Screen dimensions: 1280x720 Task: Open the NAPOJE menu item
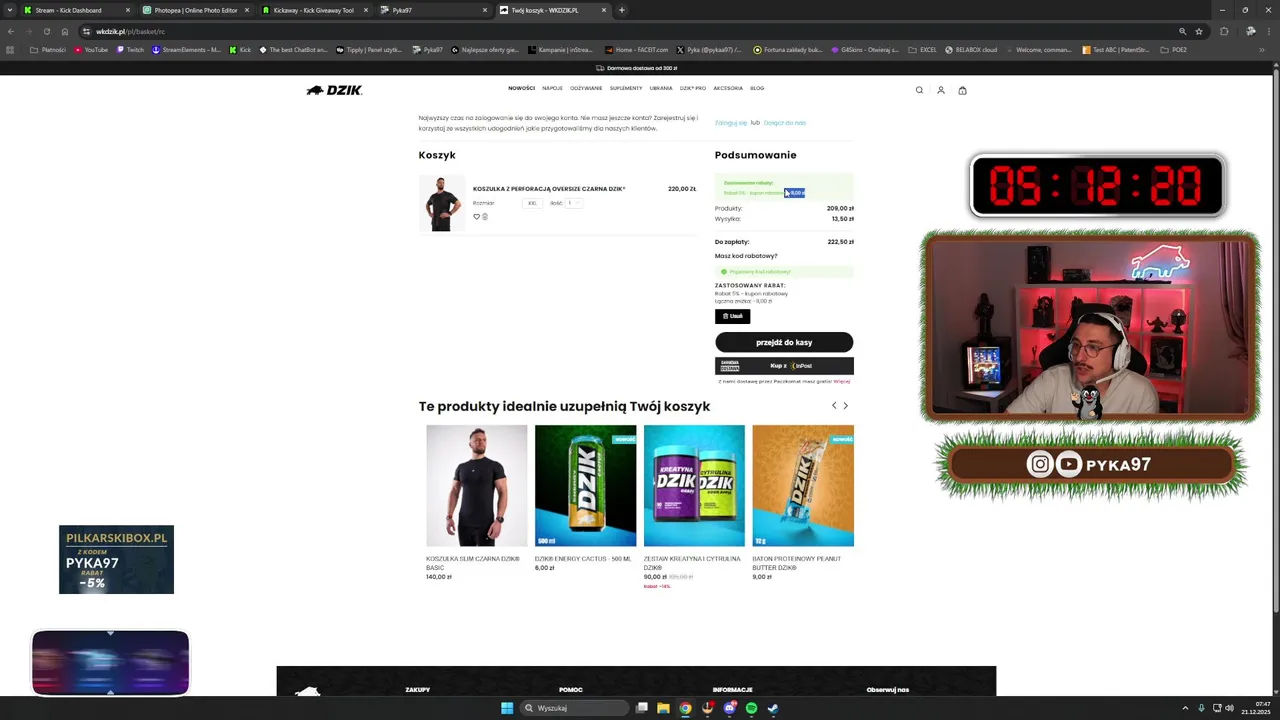(552, 88)
